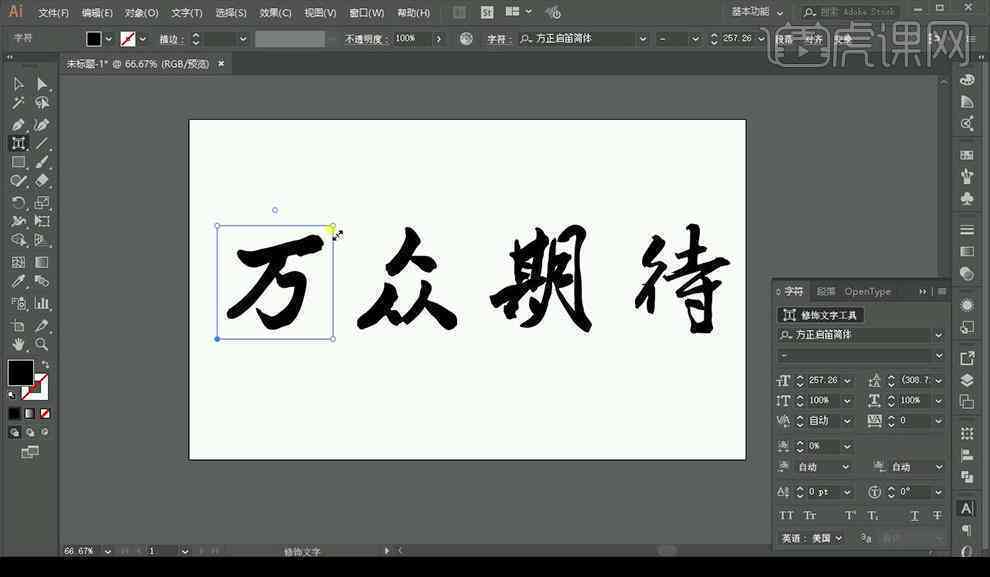
Task: Select the Selection tool arrow
Action: click(18, 84)
